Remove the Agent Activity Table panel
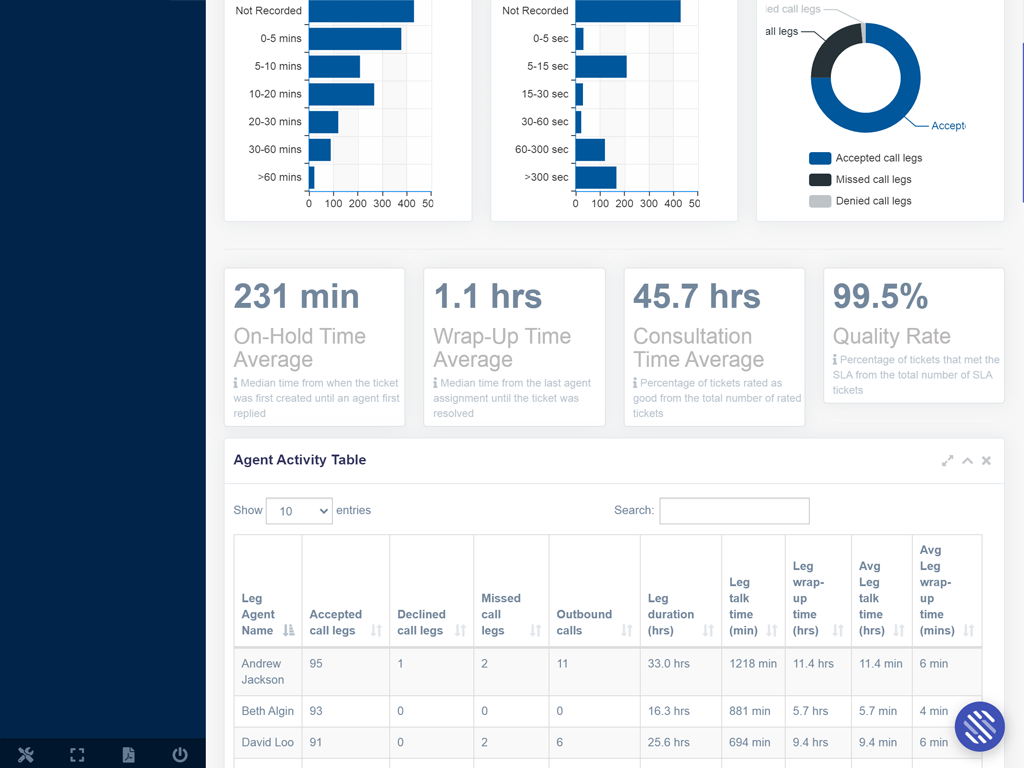 point(986,461)
